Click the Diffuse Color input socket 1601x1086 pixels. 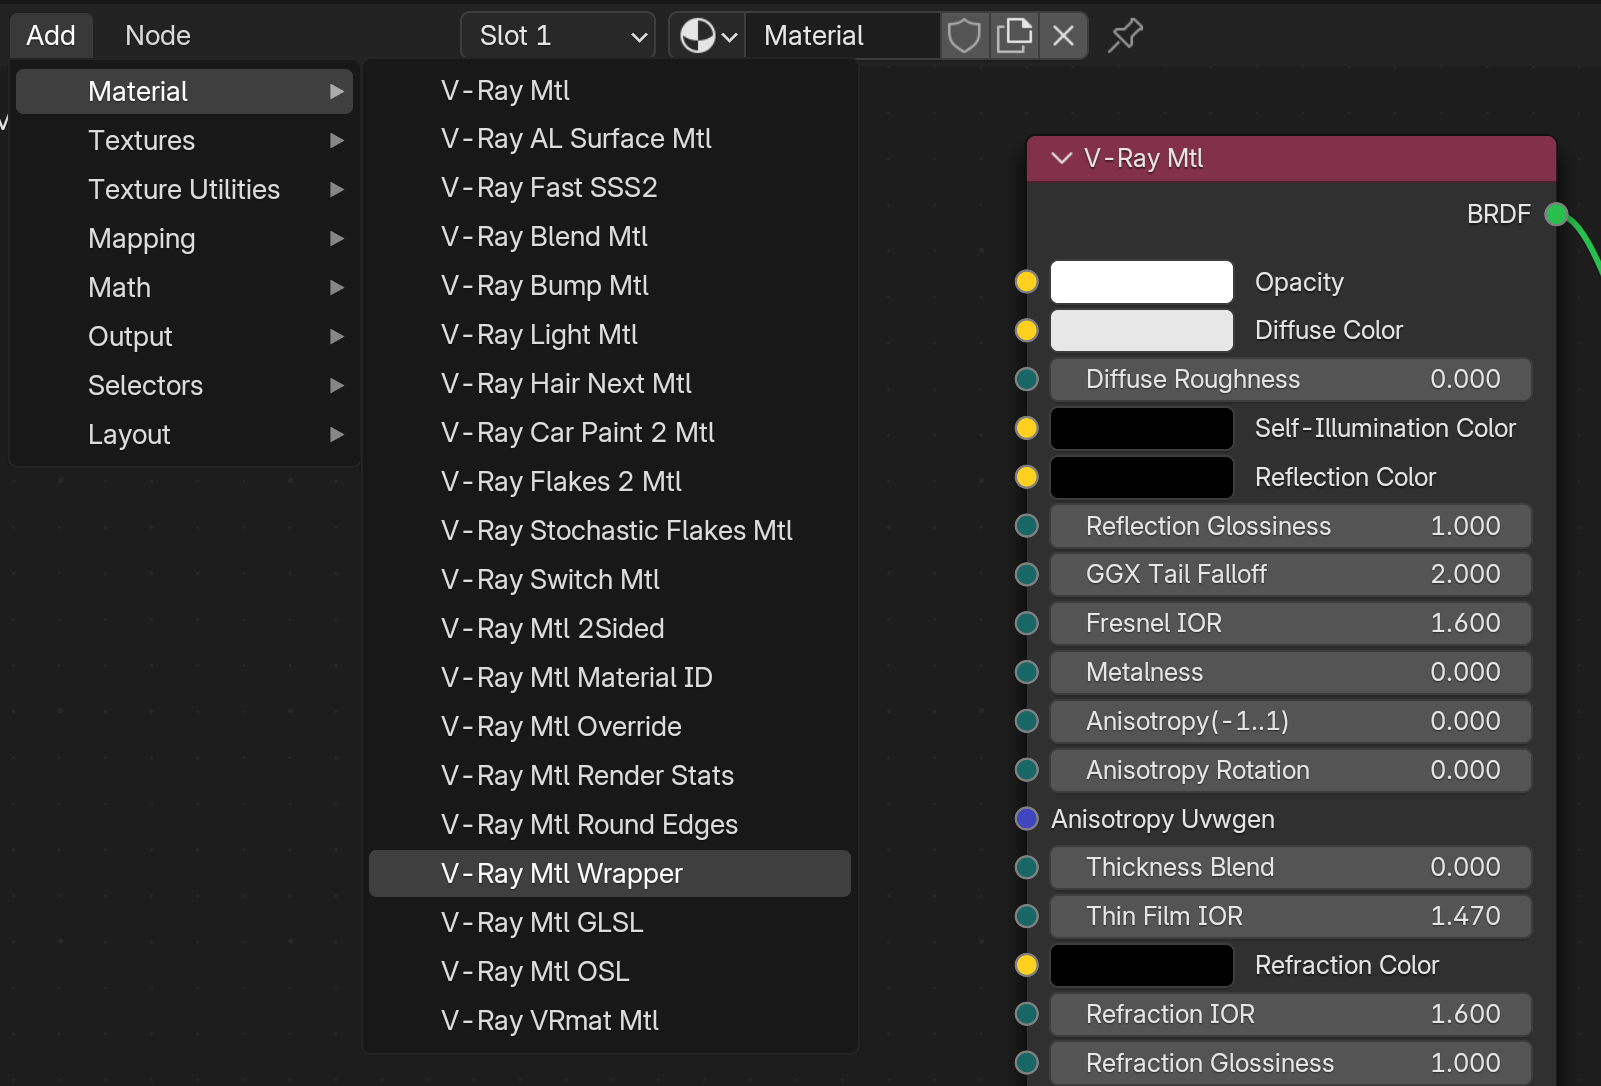coord(1027,331)
